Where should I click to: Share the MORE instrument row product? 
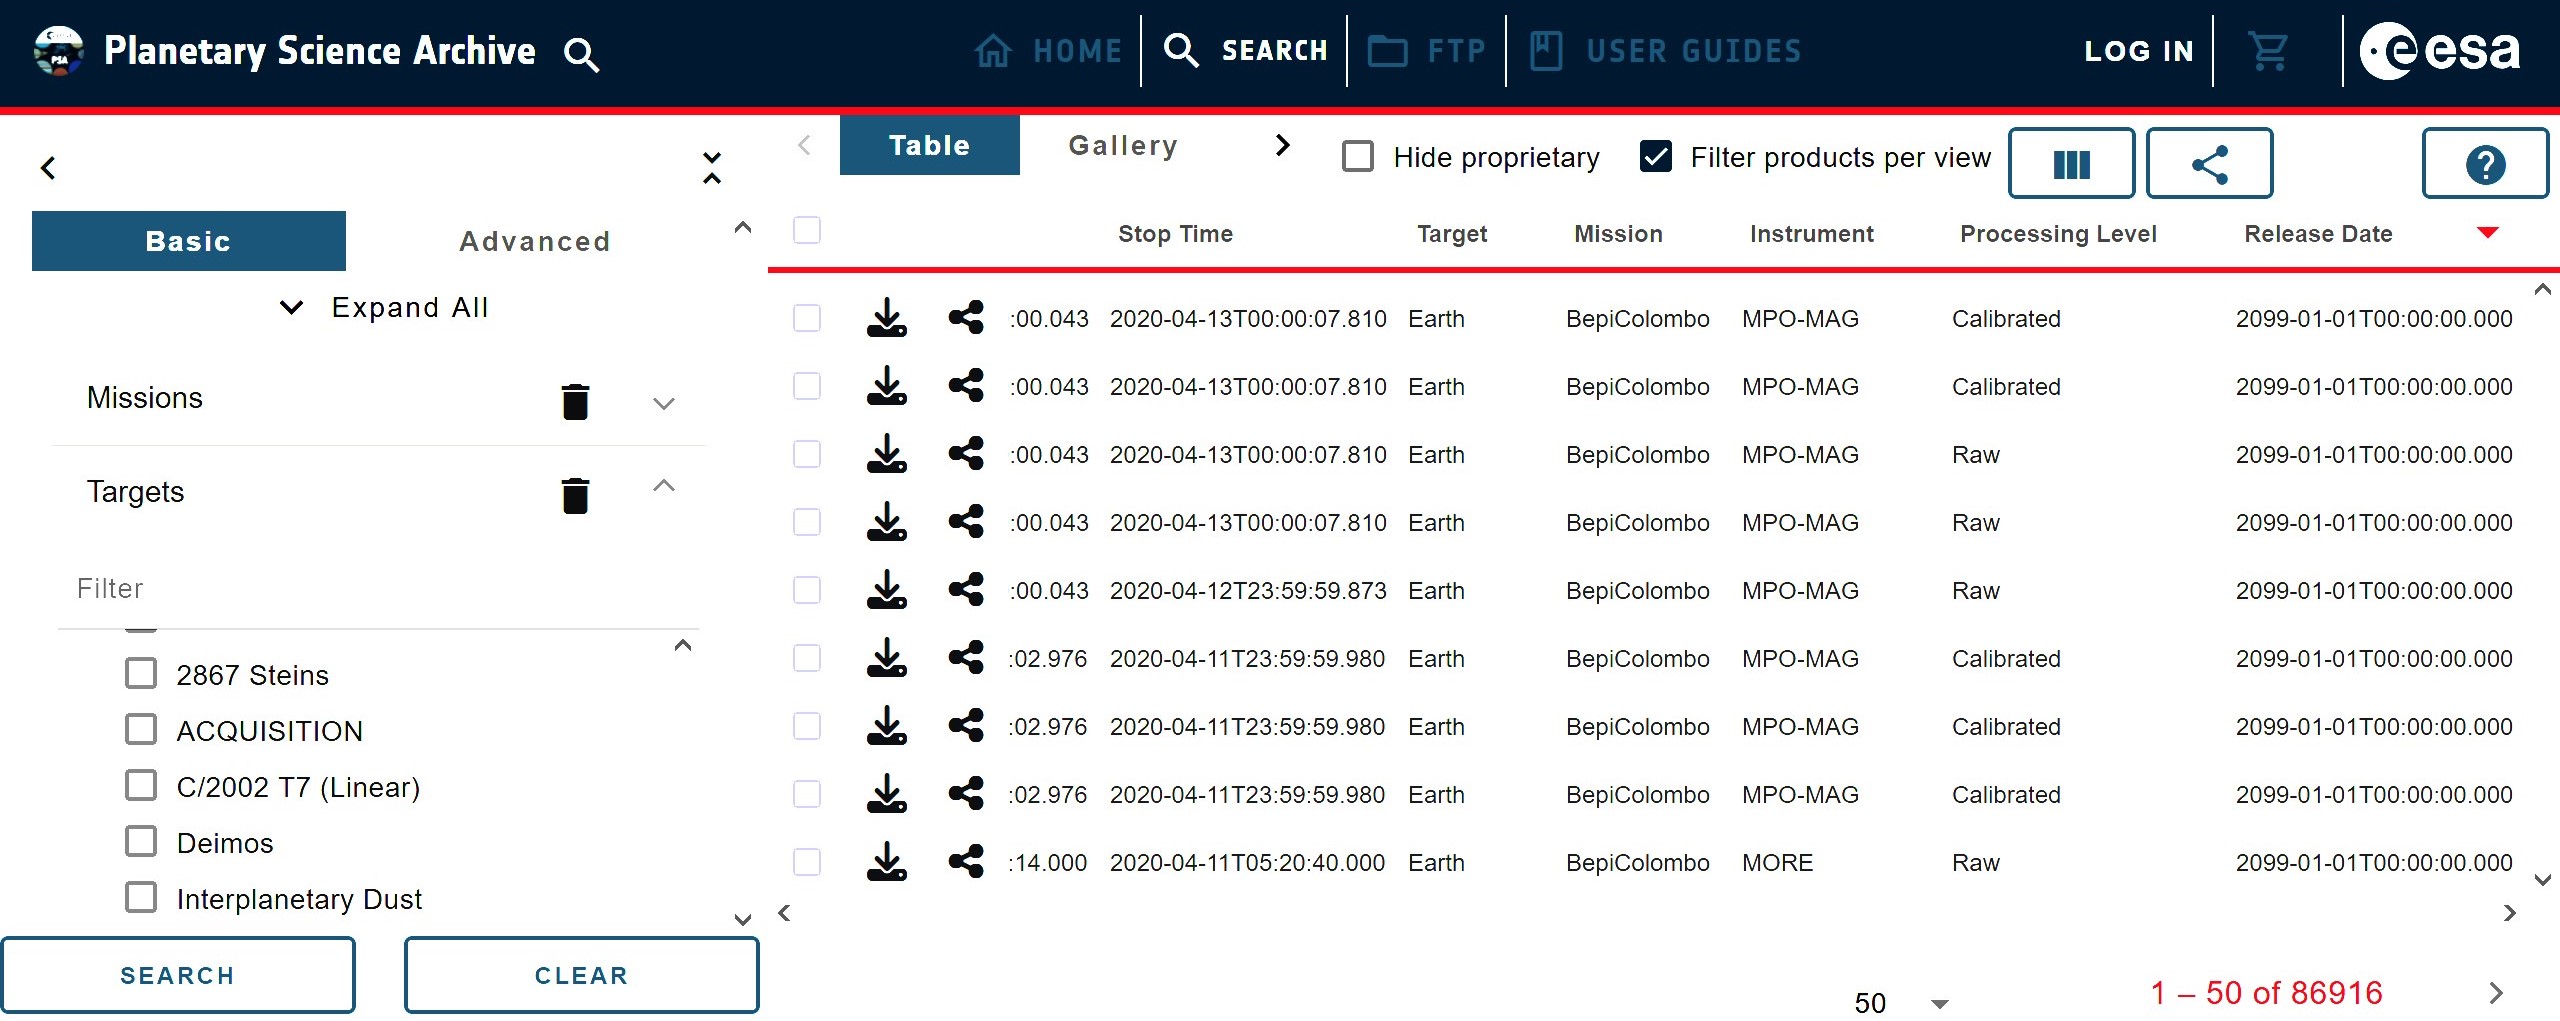click(965, 862)
